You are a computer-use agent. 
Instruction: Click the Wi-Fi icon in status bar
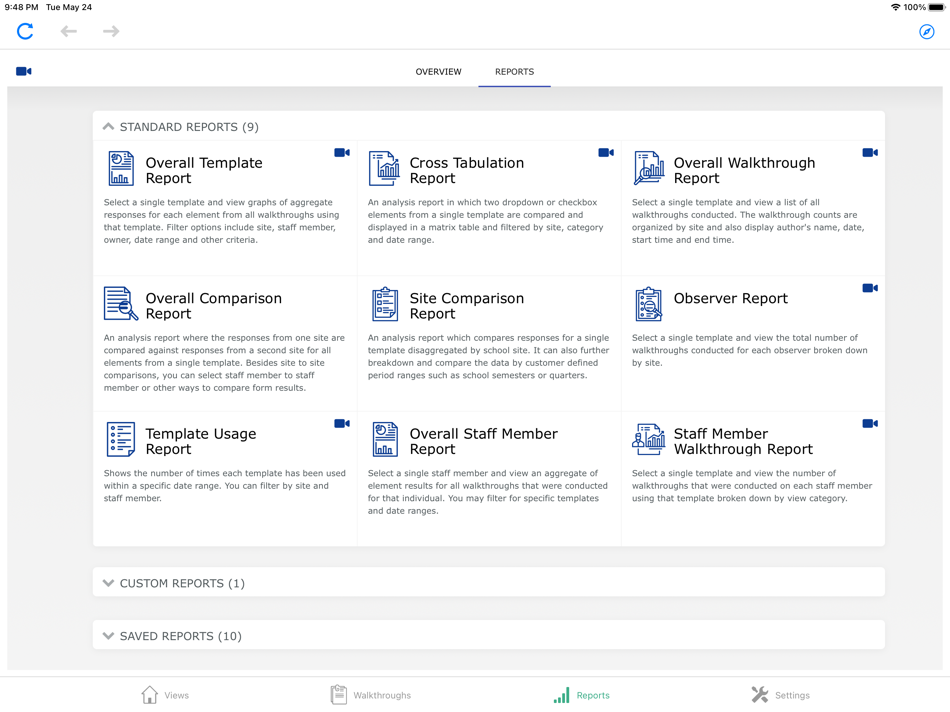895,7
